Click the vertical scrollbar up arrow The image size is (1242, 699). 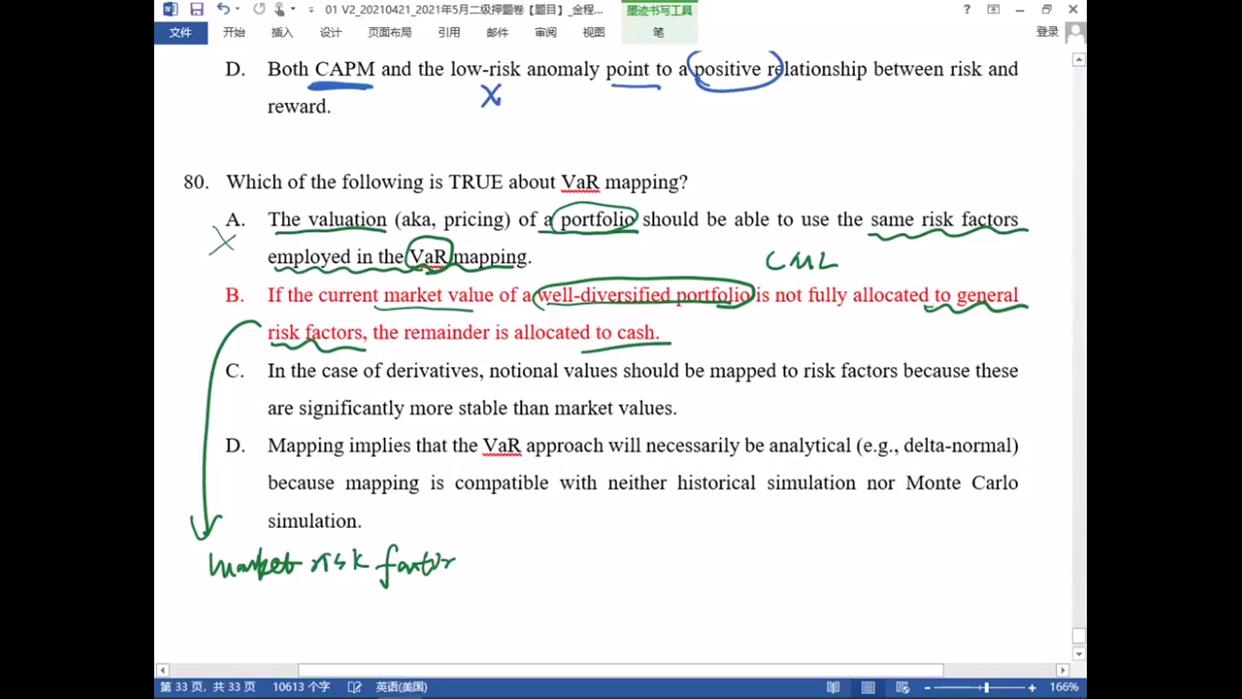point(1078,60)
